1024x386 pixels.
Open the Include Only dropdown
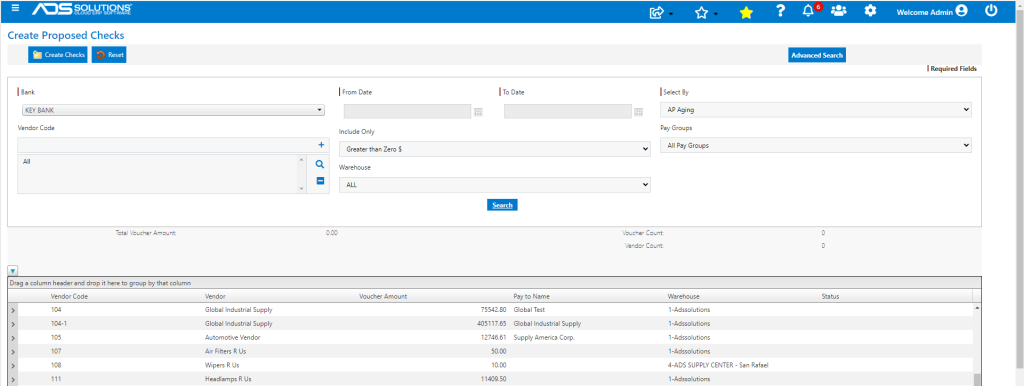(494, 149)
